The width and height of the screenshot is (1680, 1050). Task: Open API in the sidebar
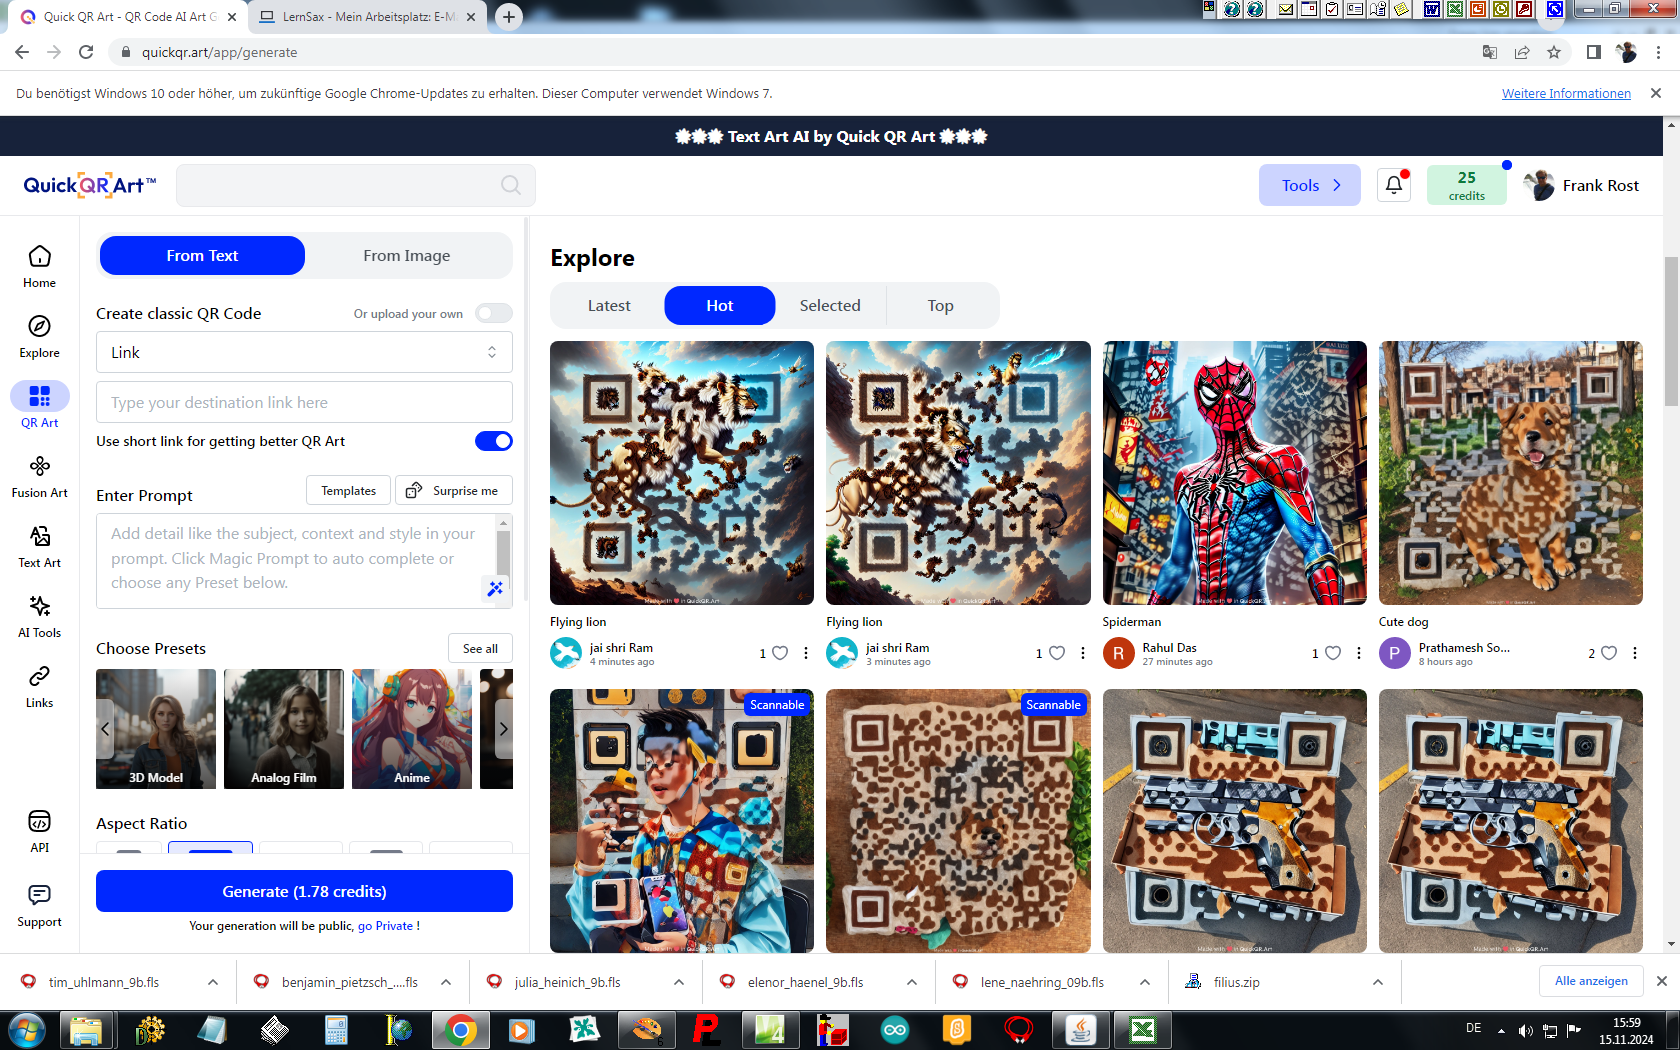(40, 831)
